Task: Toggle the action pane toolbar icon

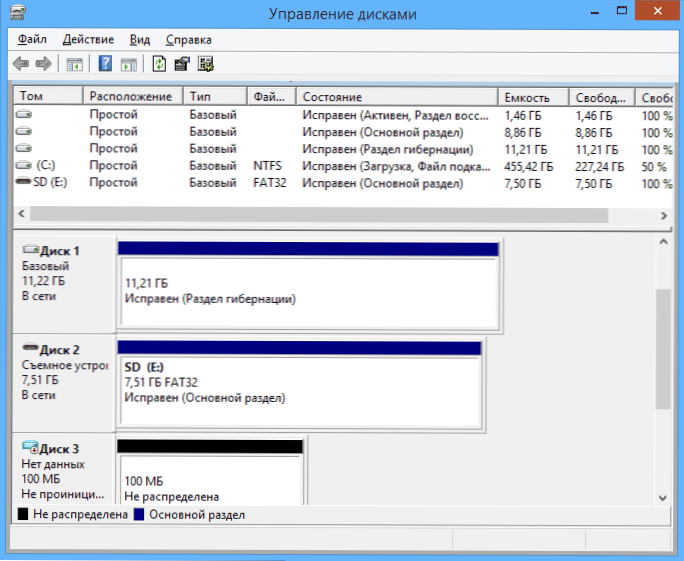Action: 129,65
